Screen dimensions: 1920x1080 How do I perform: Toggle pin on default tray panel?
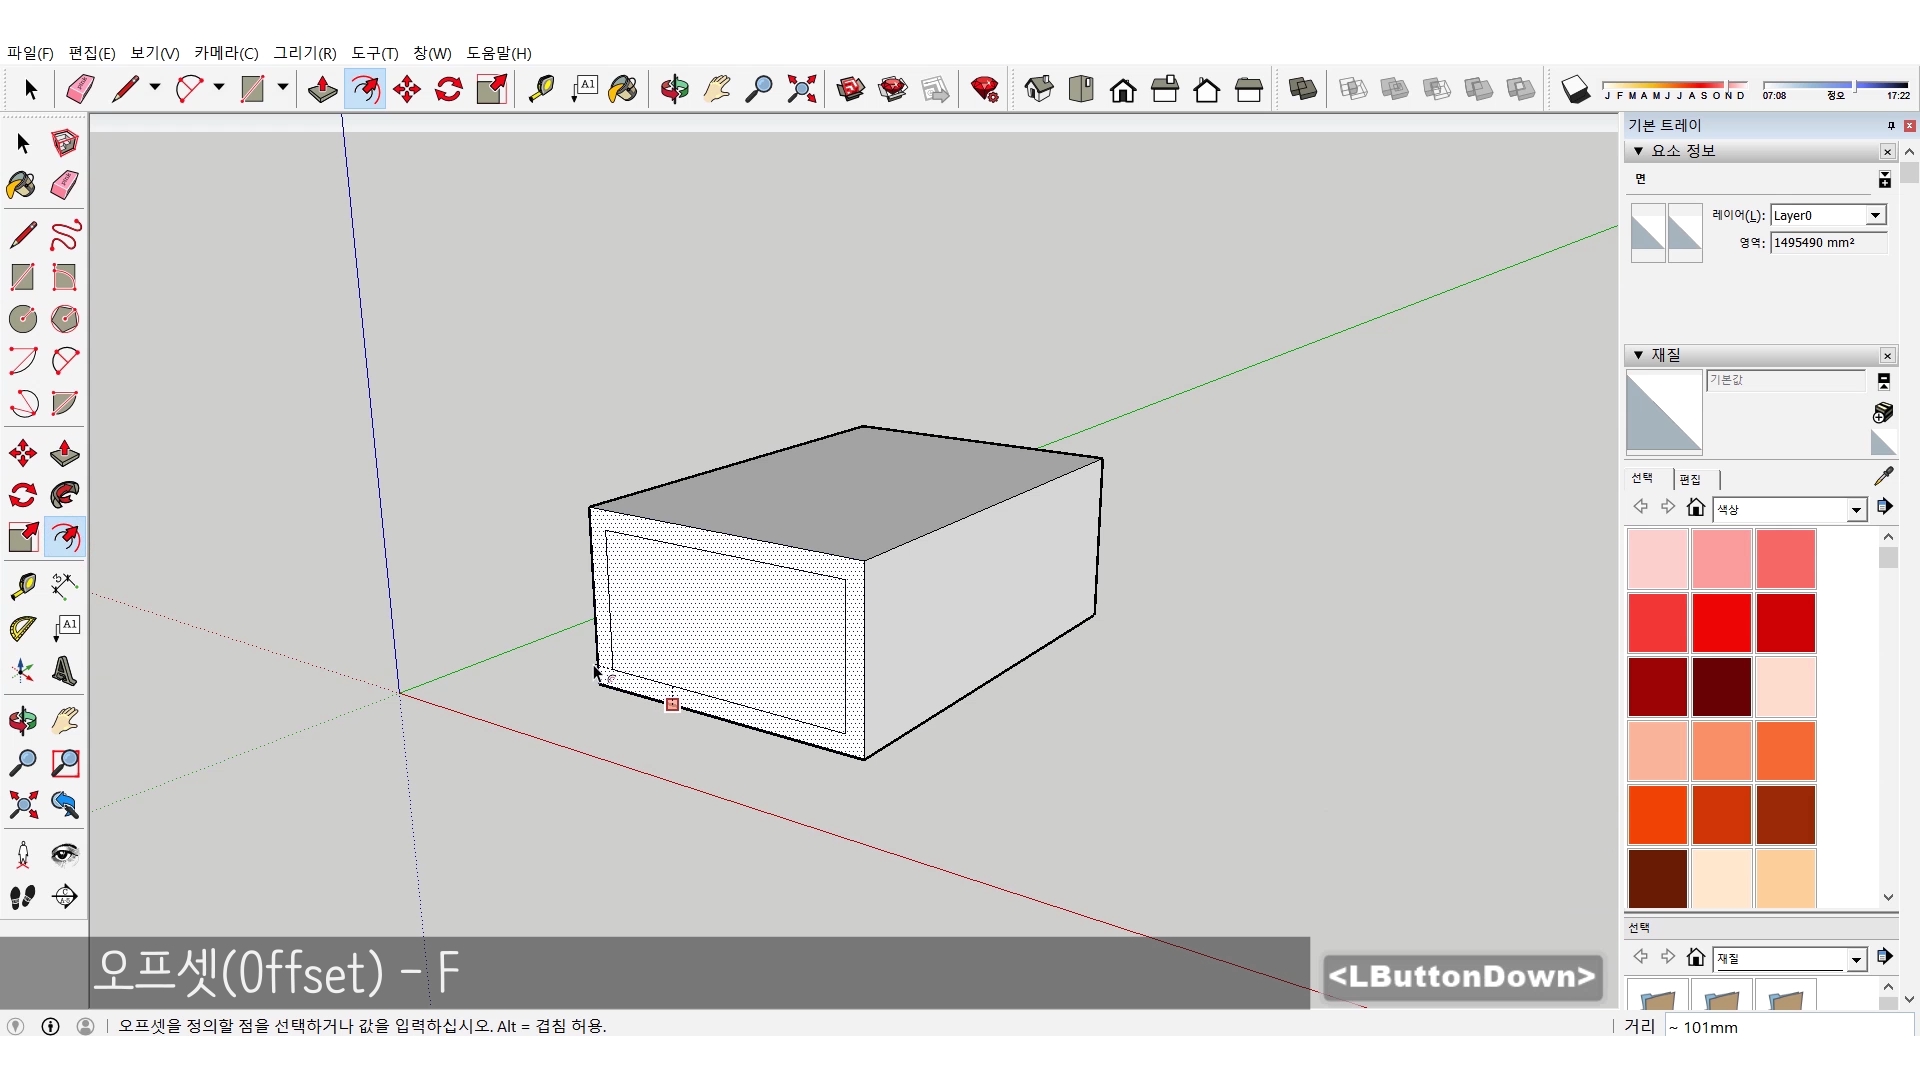pyautogui.click(x=1890, y=125)
